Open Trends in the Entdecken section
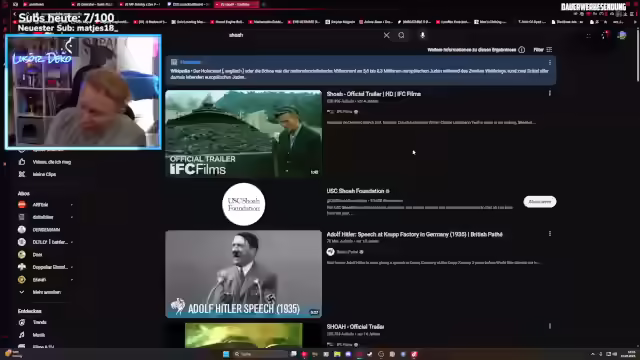This screenshot has height=360, width=640. click(x=33, y=322)
